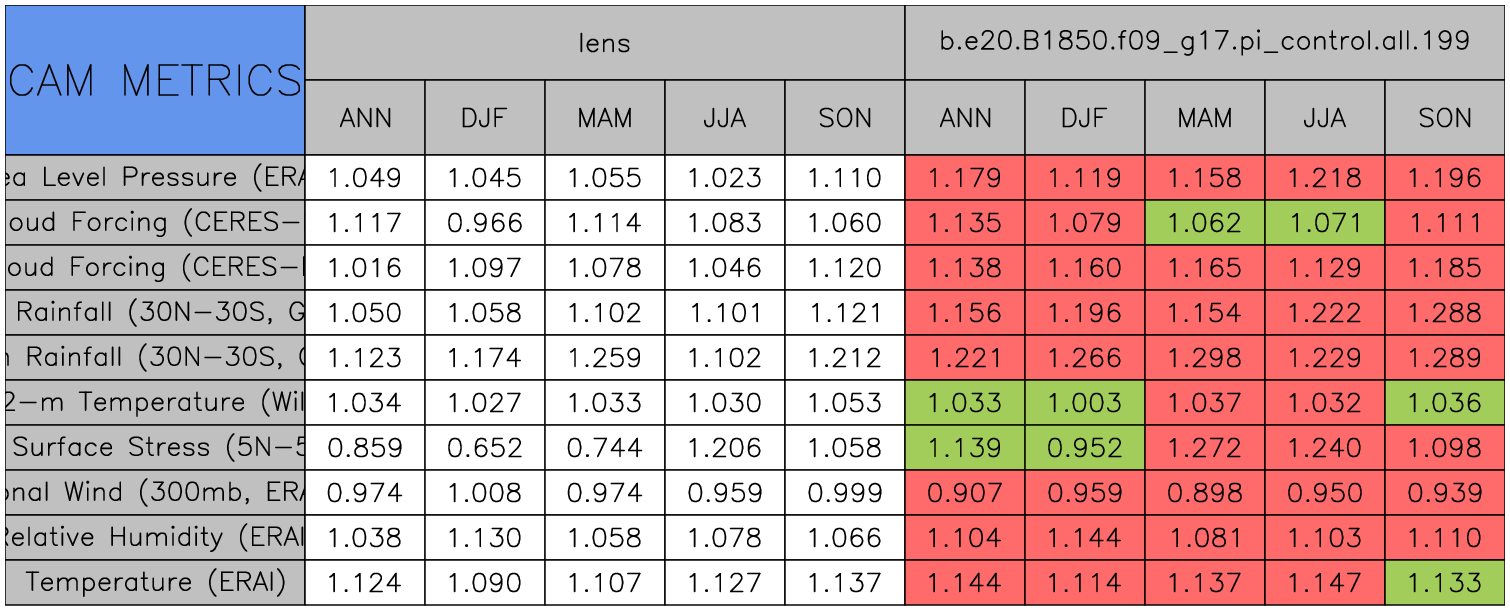Click the green cell showing 1.062

tap(1205, 223)
